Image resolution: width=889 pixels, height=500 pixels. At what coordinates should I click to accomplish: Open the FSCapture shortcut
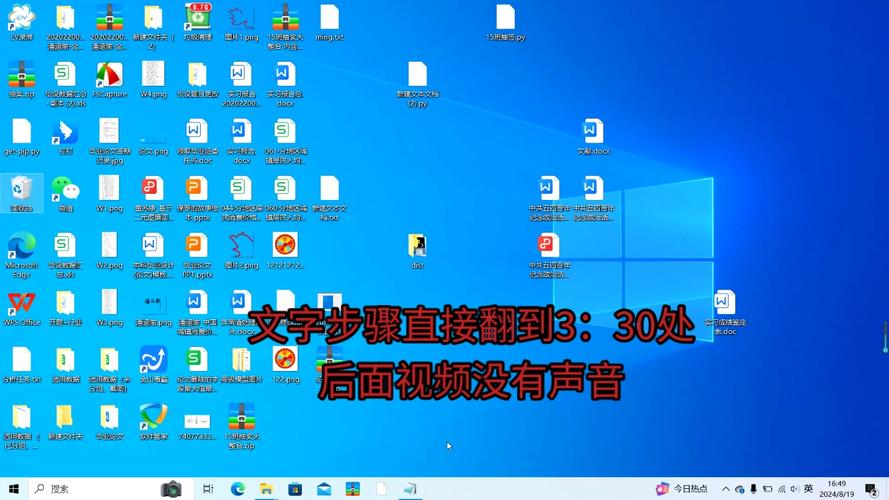109,80
